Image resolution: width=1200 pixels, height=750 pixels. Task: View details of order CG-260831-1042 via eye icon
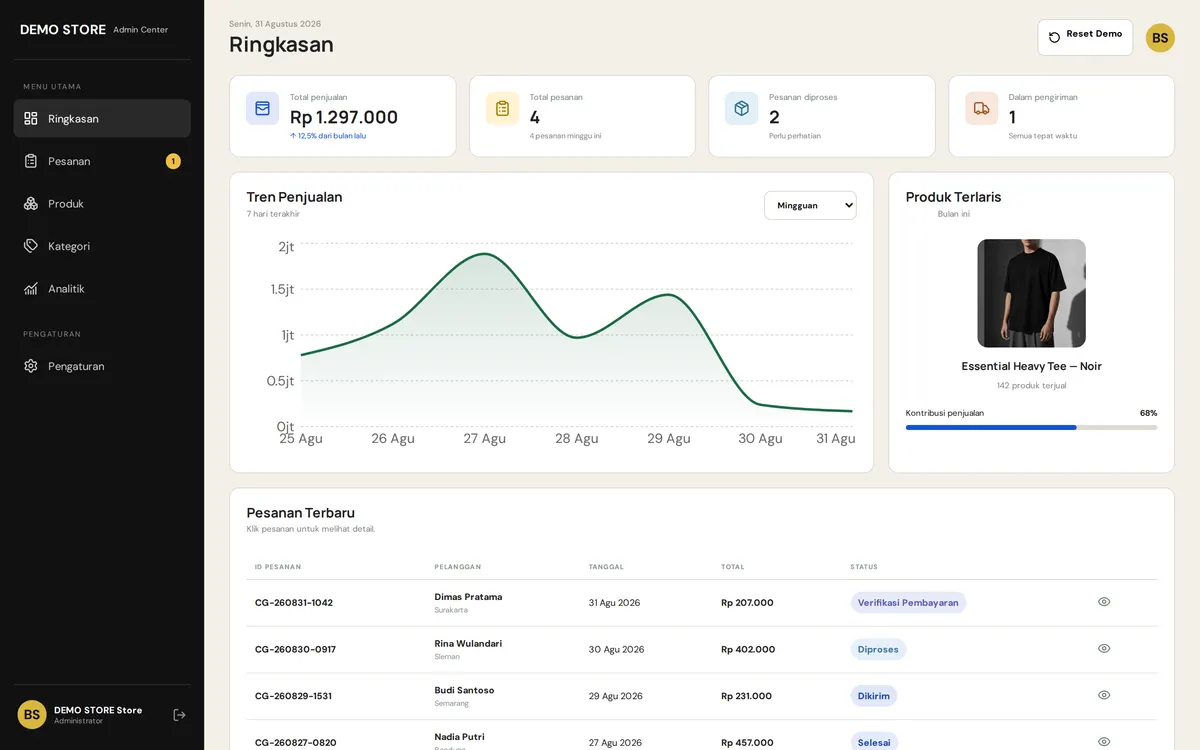click(x=1104, y=602)
